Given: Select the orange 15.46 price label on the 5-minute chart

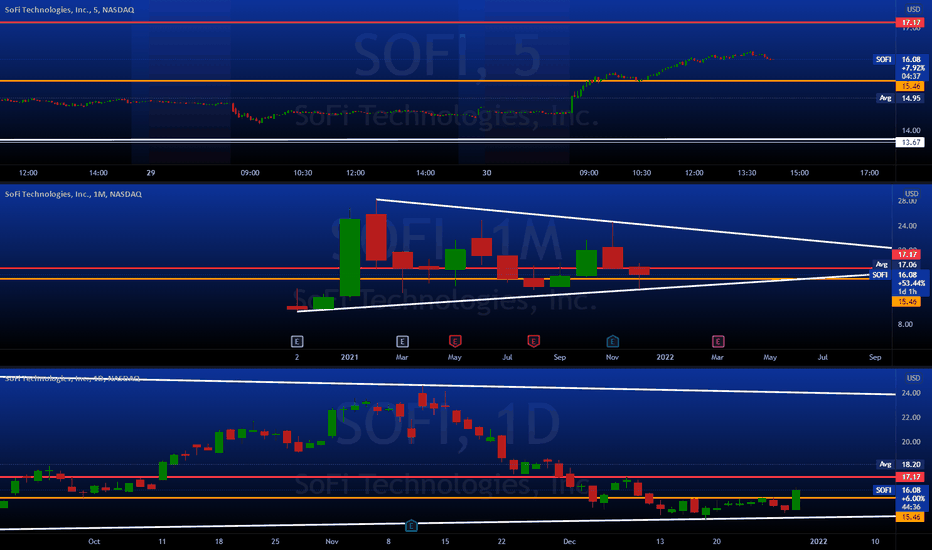Looking at the screenshot, I should coord(911,86).
